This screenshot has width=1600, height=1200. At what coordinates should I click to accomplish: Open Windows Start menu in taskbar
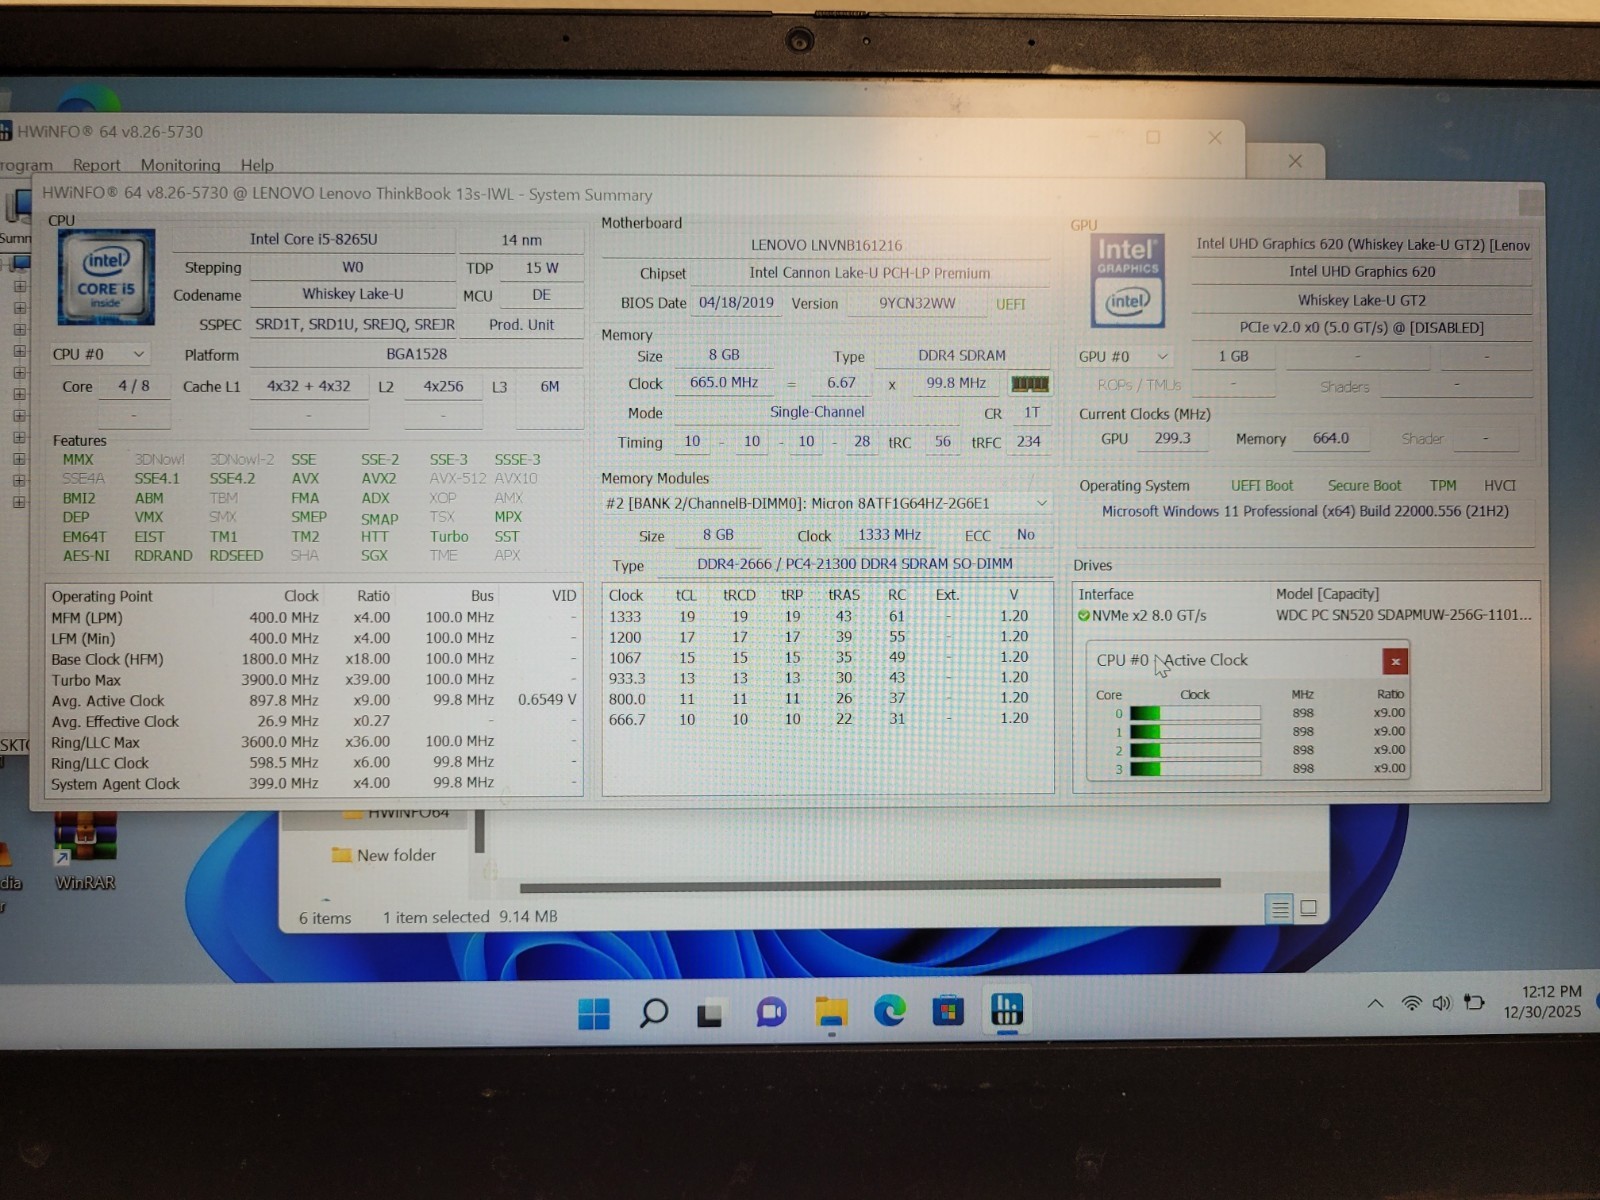click(594, 1013)
